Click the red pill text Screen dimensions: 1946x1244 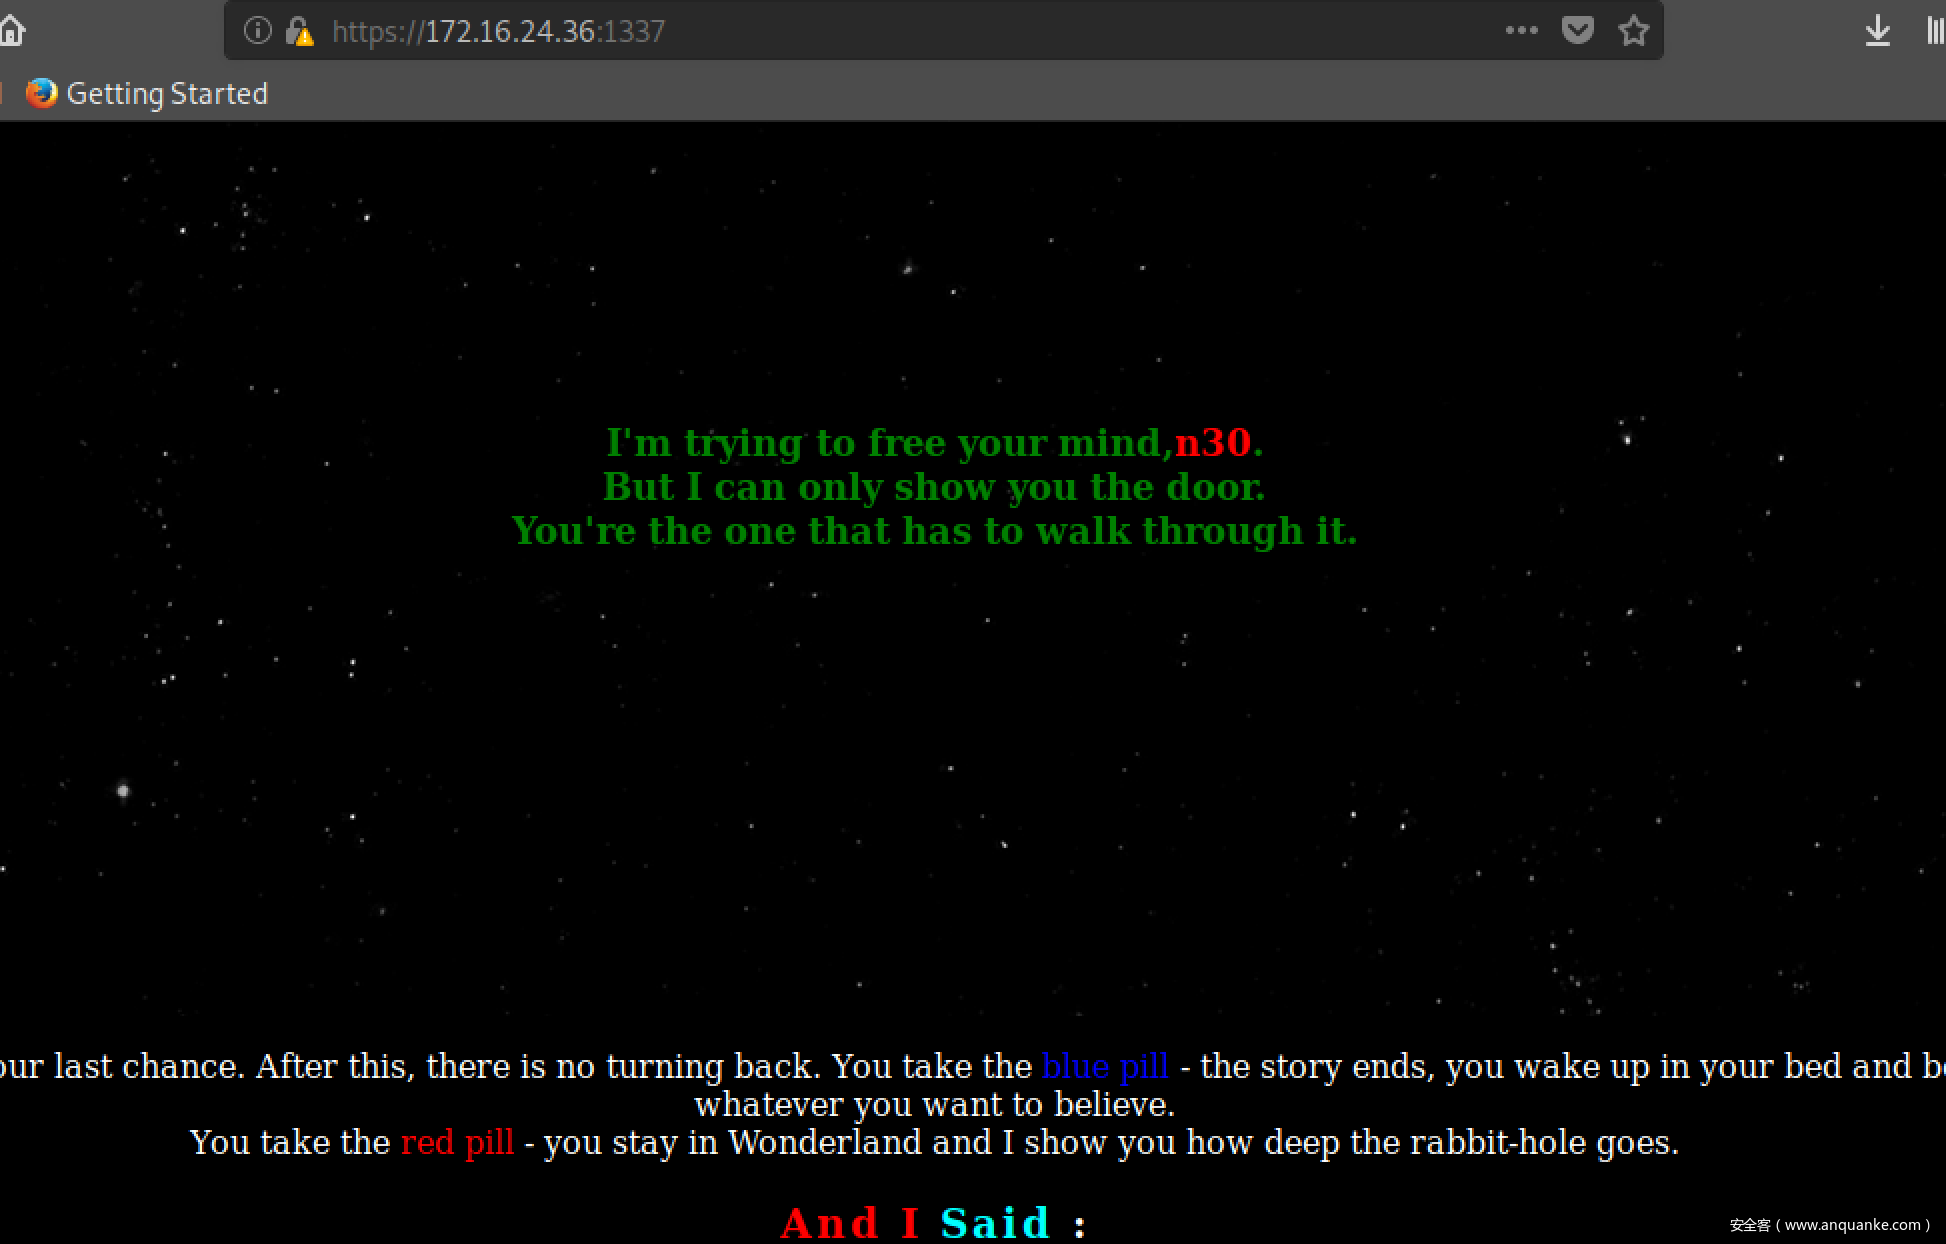457,1142
